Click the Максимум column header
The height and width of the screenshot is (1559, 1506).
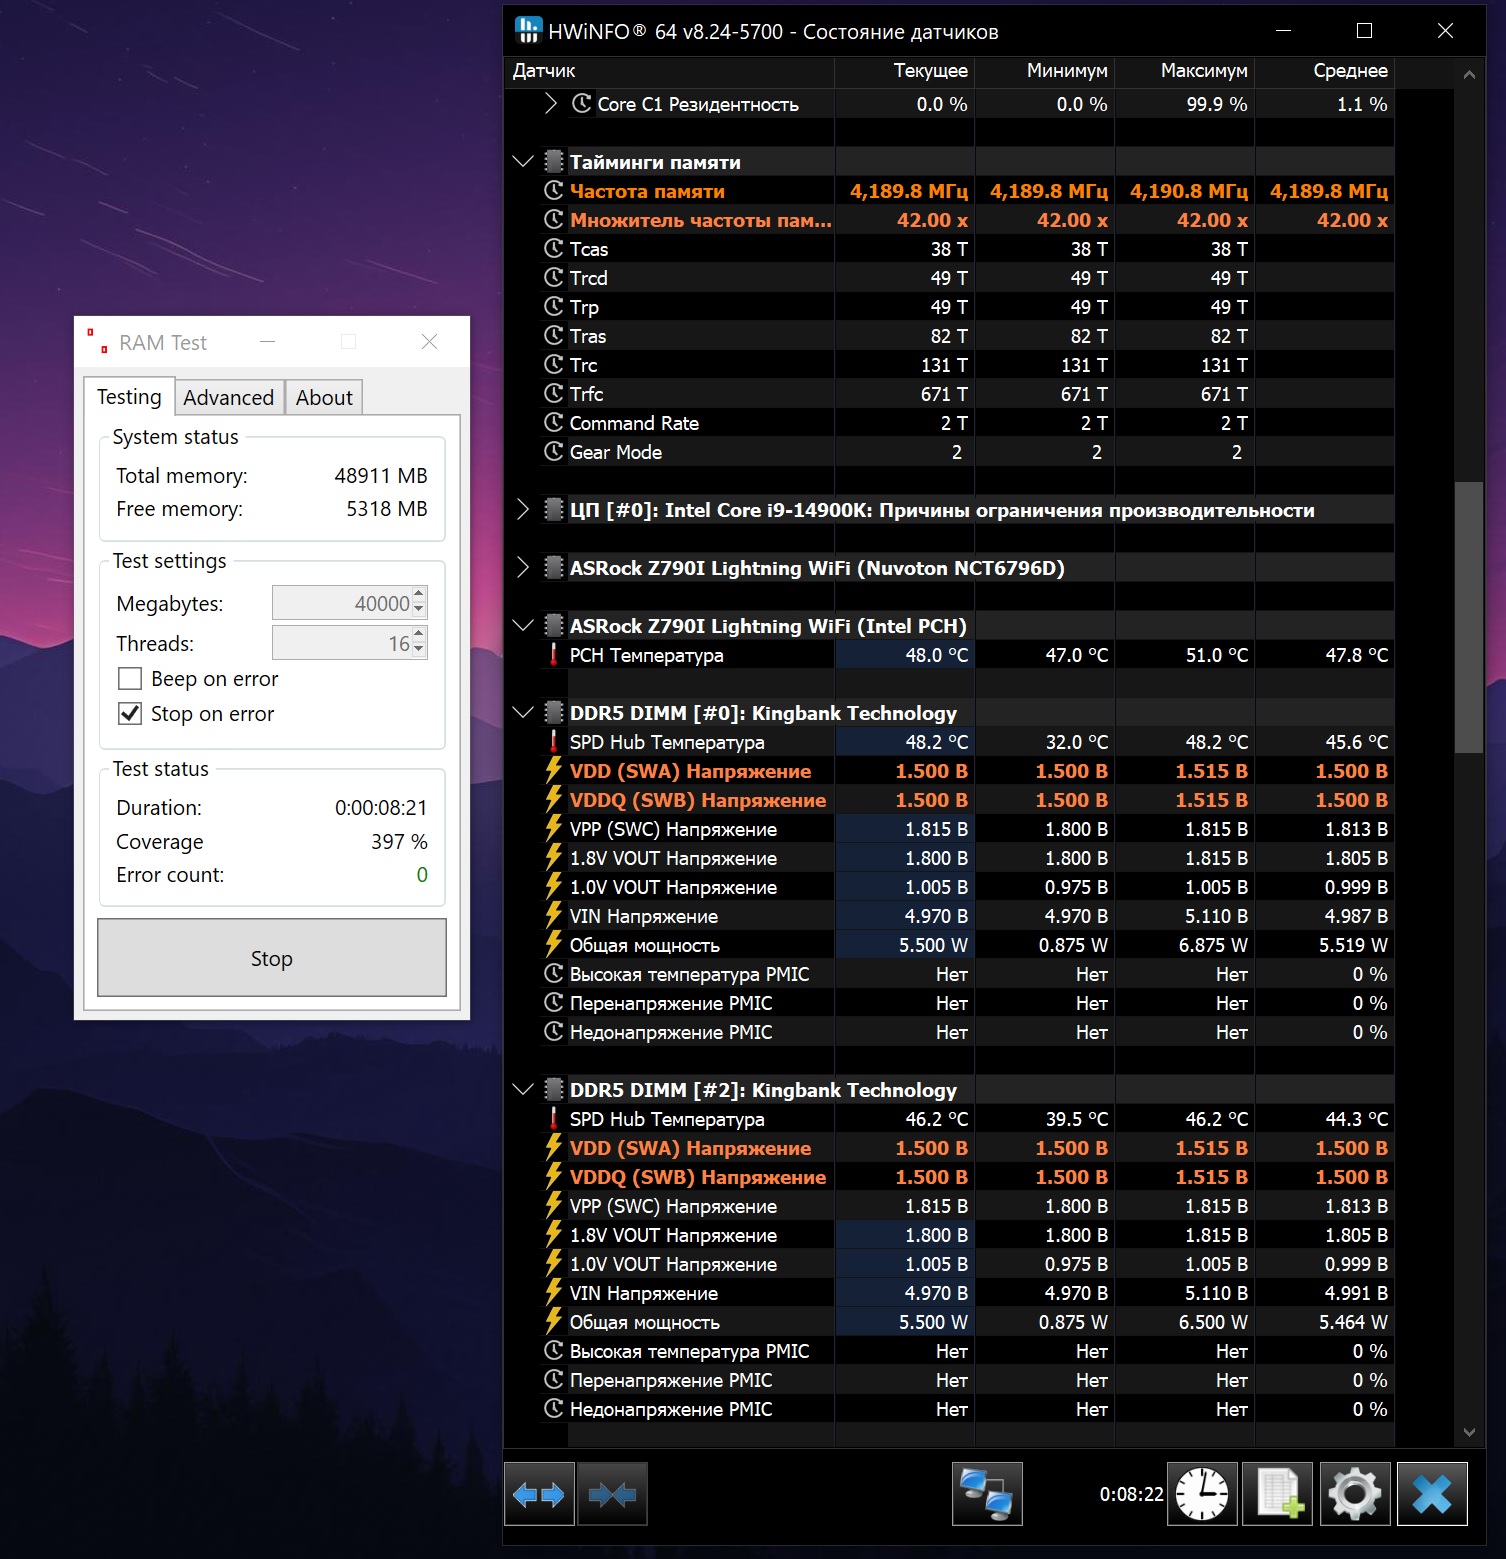1185,71
